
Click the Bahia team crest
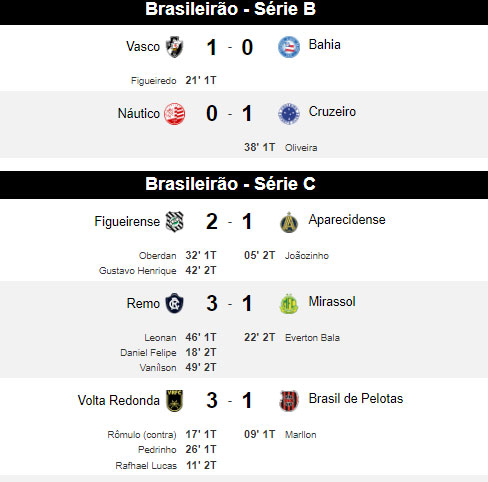(289, 47)
